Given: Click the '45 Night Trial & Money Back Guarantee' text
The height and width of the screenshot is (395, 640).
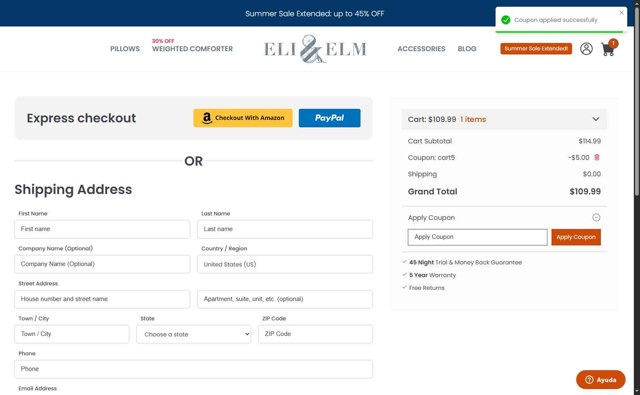Looking at the screenshot, I should pyautogui.click(x=465, y=262).
